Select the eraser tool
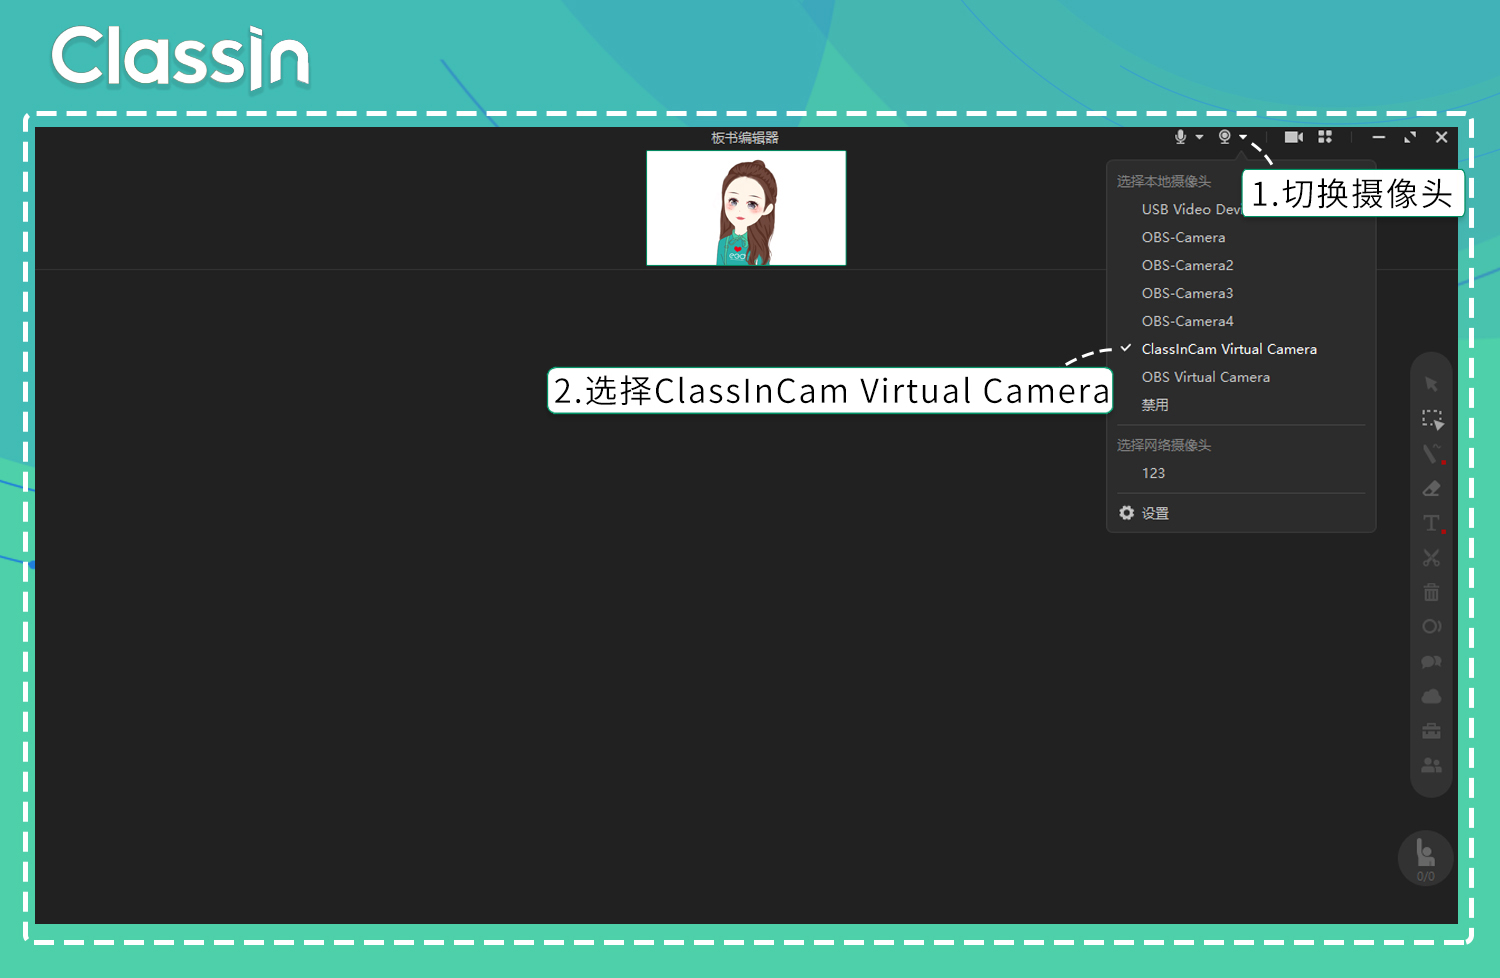 (1431, 488)
